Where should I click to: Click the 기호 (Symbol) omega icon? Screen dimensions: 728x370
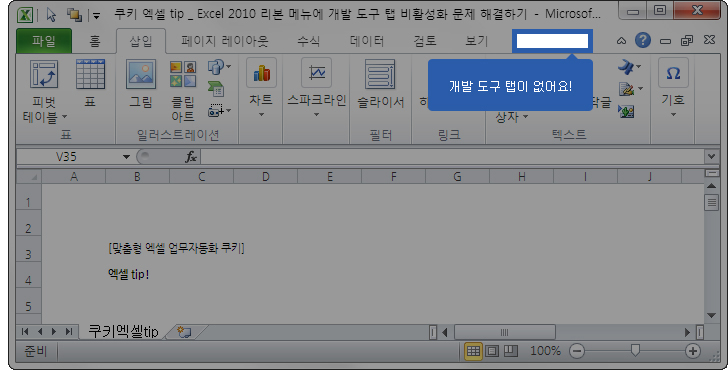point(673,73)
